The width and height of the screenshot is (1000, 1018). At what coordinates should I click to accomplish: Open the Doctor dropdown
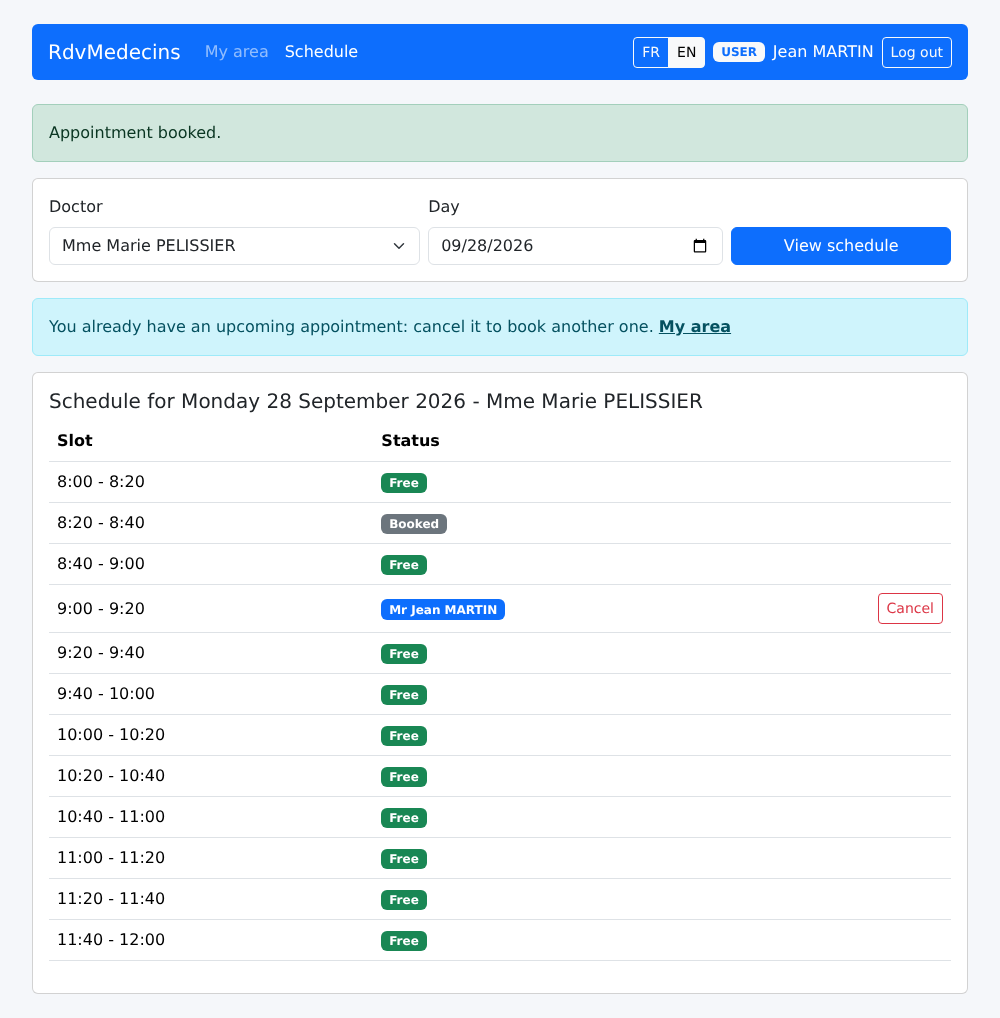pyautogui.click(x=234, y=246)
